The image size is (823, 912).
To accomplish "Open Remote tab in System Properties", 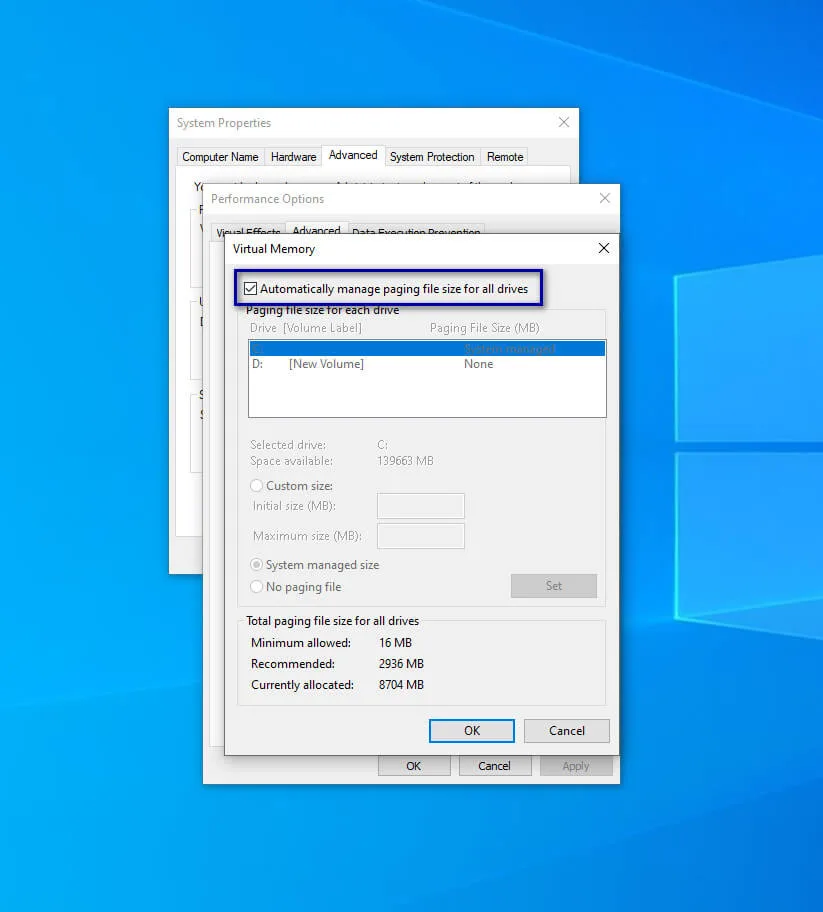I will [505, 157].
